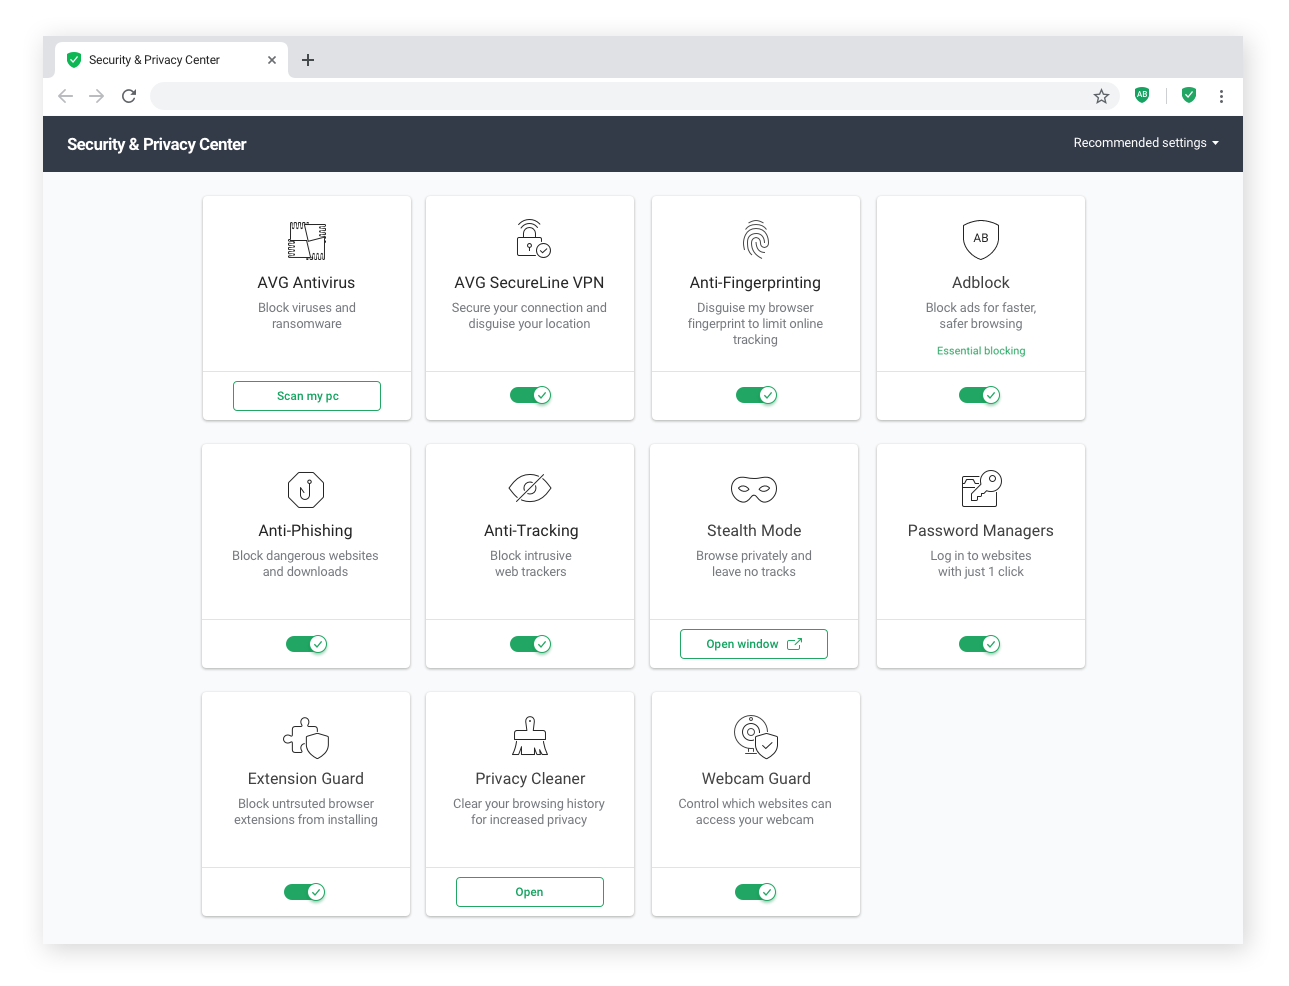
Task: Disable the AVG SecureLine VPN toggle
Action: click(x=530, y=395)
